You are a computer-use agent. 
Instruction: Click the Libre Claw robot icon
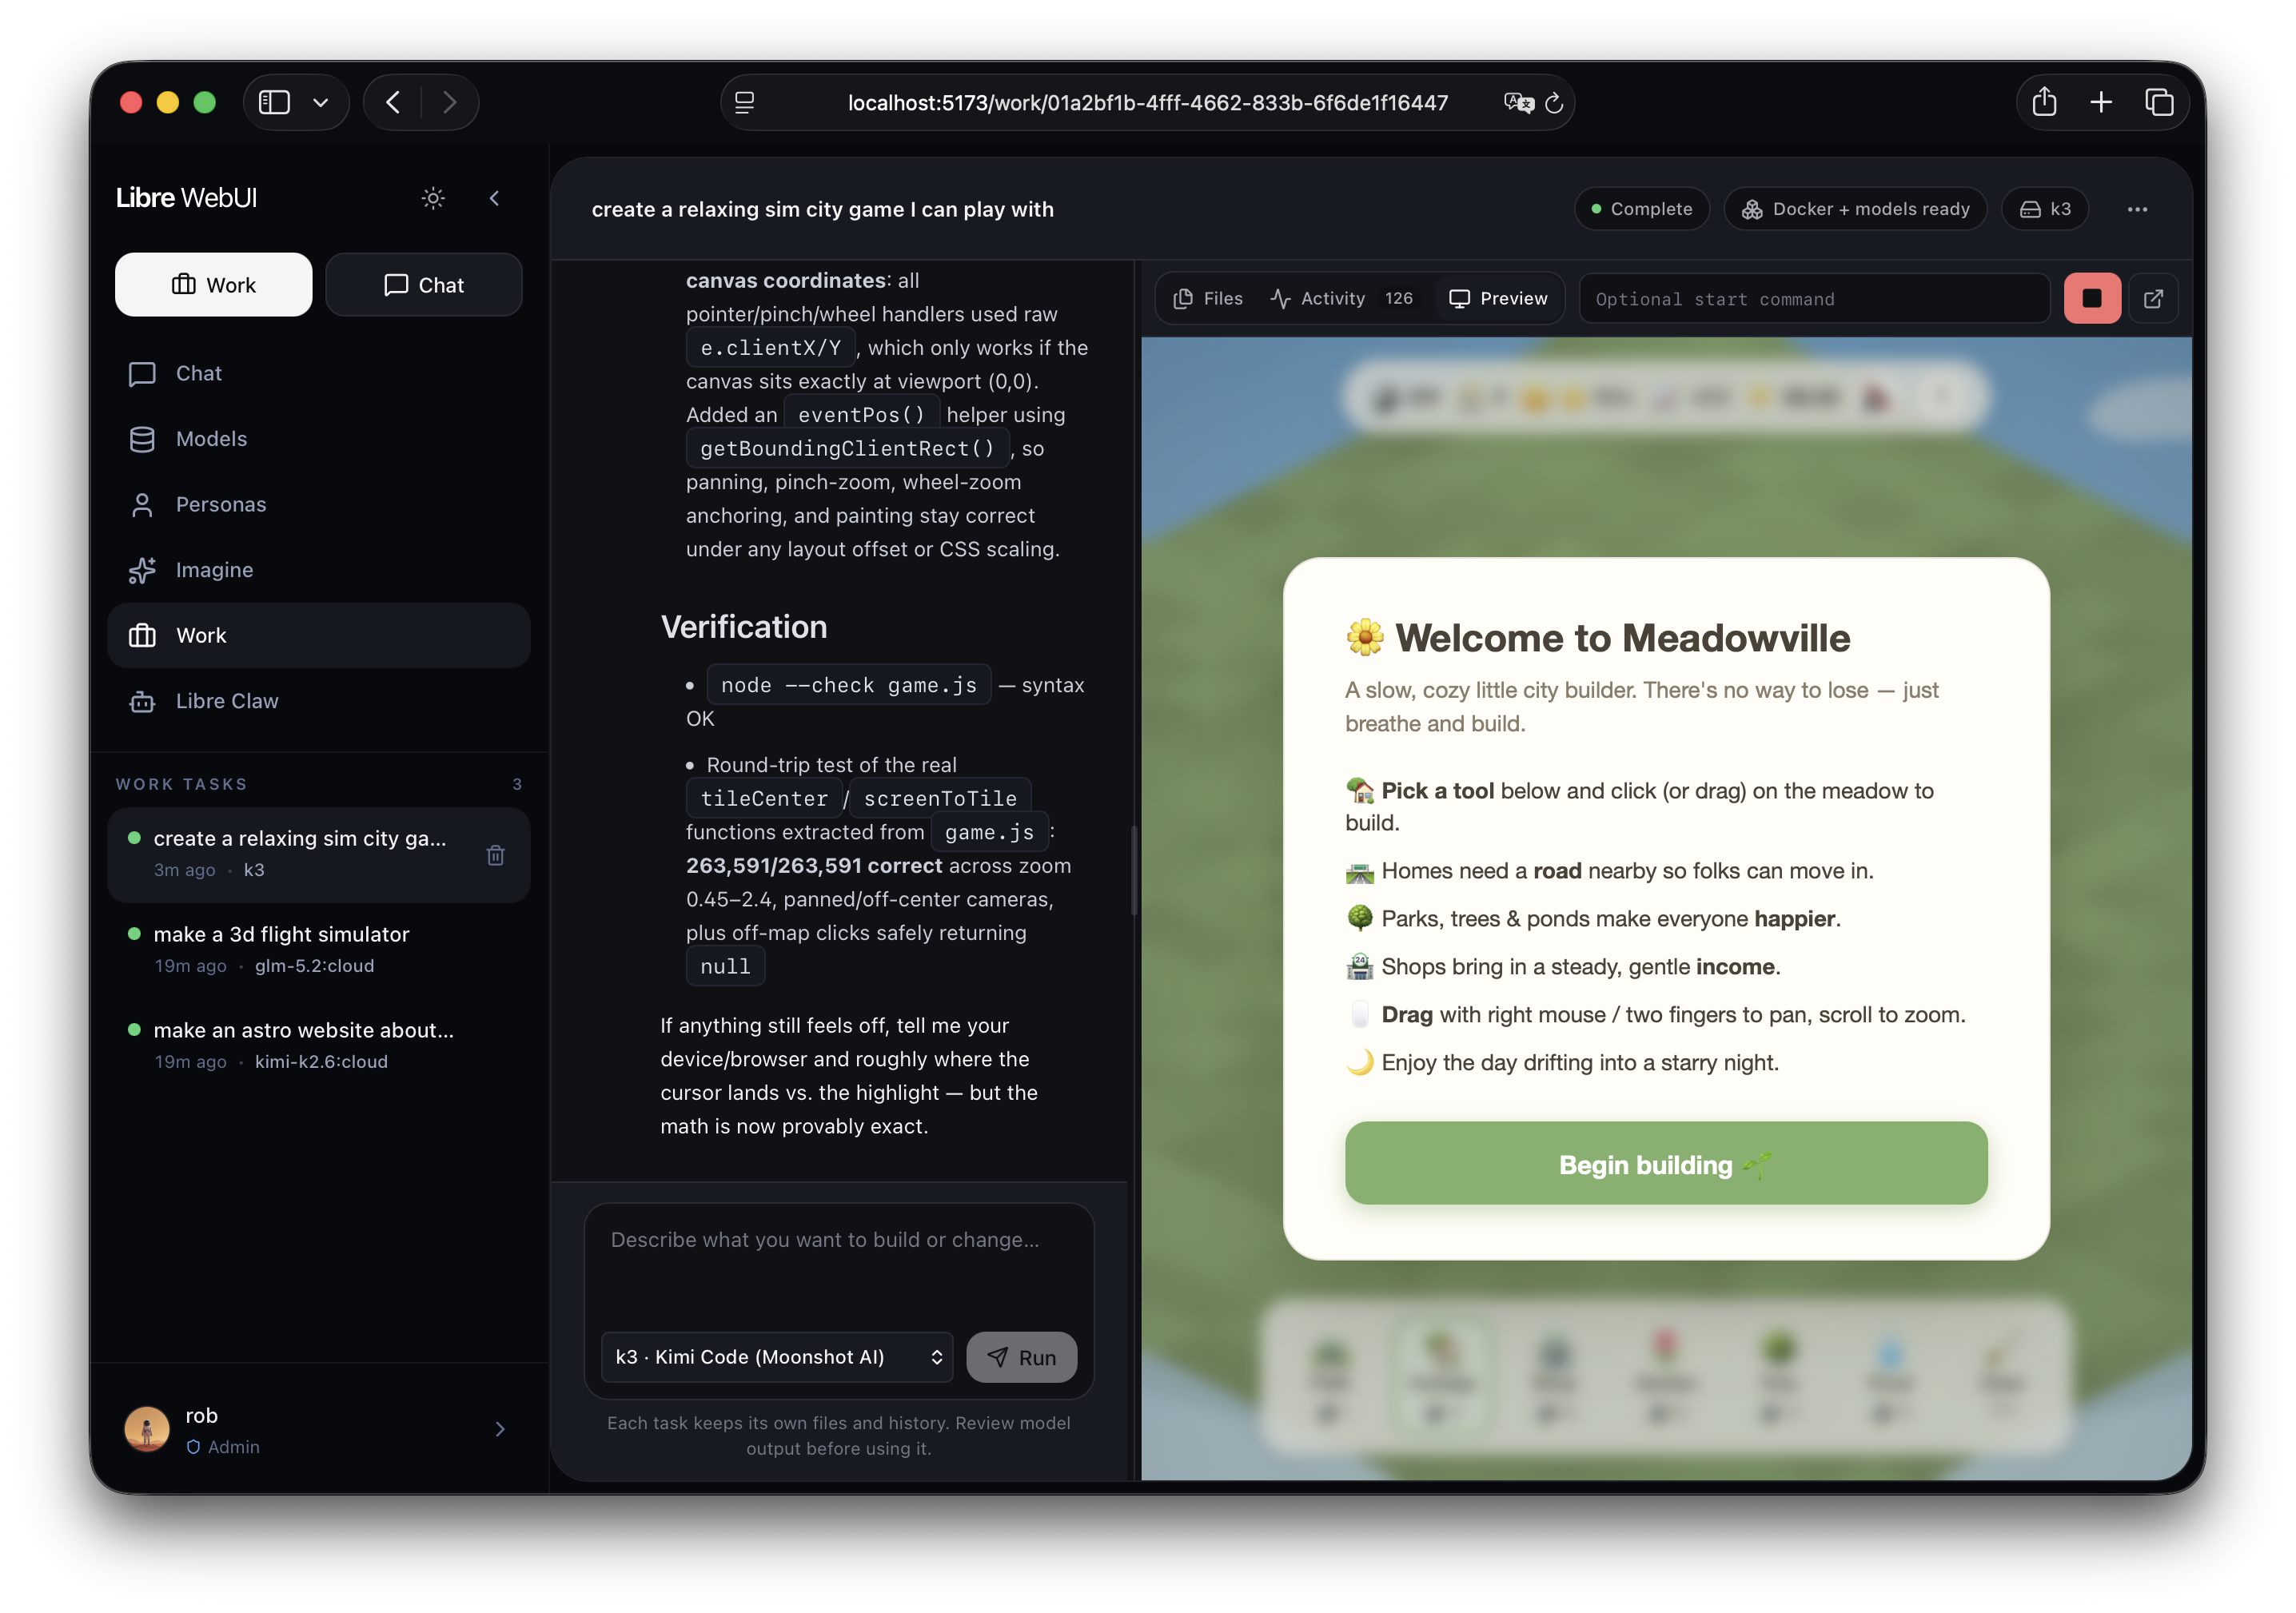[x=142, y=701]
